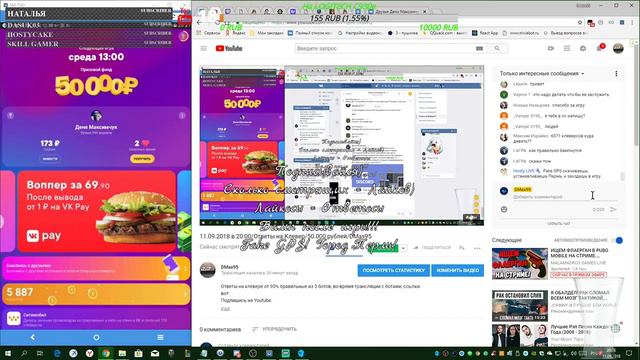
Task: Open the YouTube account avatar menu
Action: pos(618,49)
